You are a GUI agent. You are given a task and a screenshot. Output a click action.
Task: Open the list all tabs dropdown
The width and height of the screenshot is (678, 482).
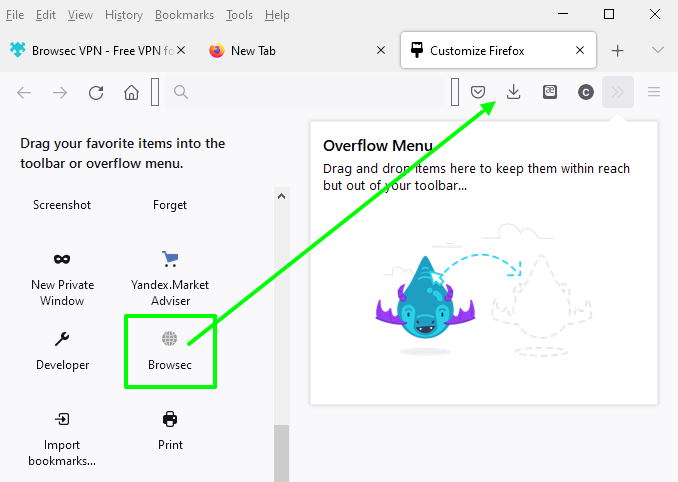[657, 50]
